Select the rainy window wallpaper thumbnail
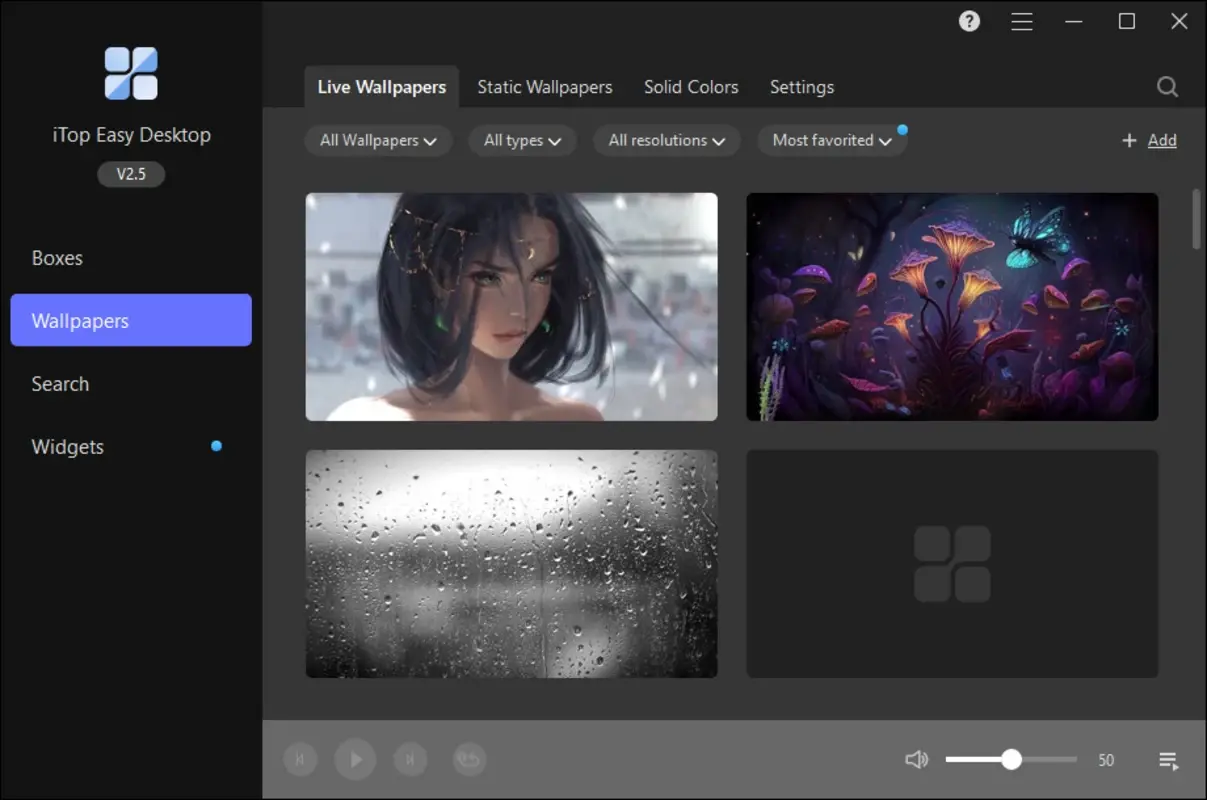The height and width of the screenshot is (800, 1207). 511,563
